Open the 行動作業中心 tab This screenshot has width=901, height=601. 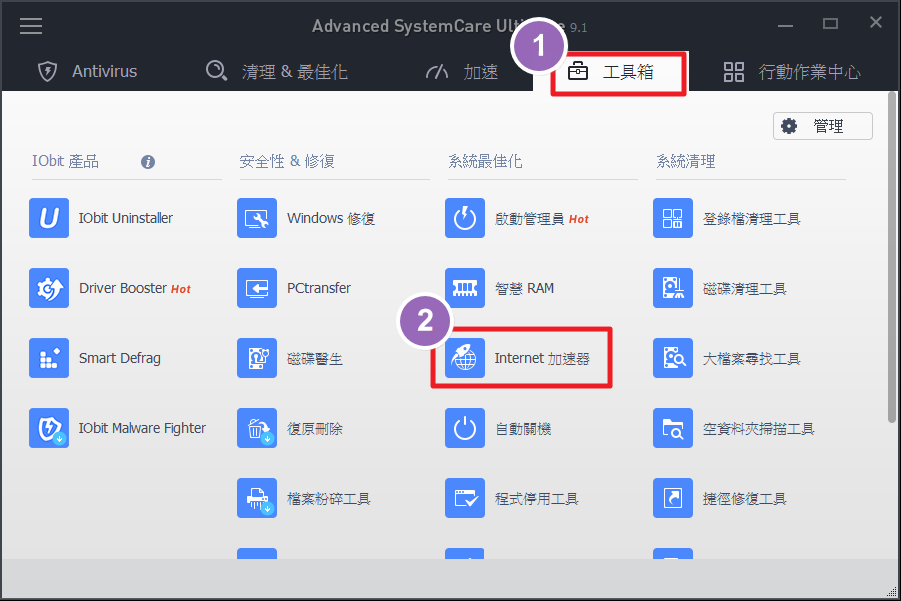pyautogui.click(x=792, y=72)
